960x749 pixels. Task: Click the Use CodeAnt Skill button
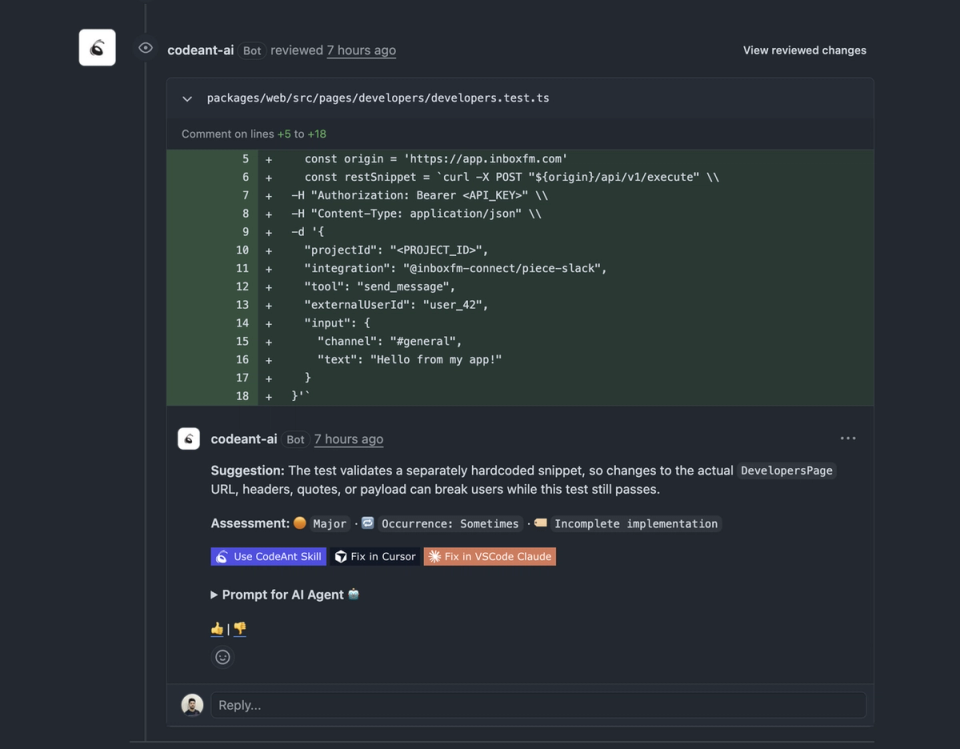268,556
